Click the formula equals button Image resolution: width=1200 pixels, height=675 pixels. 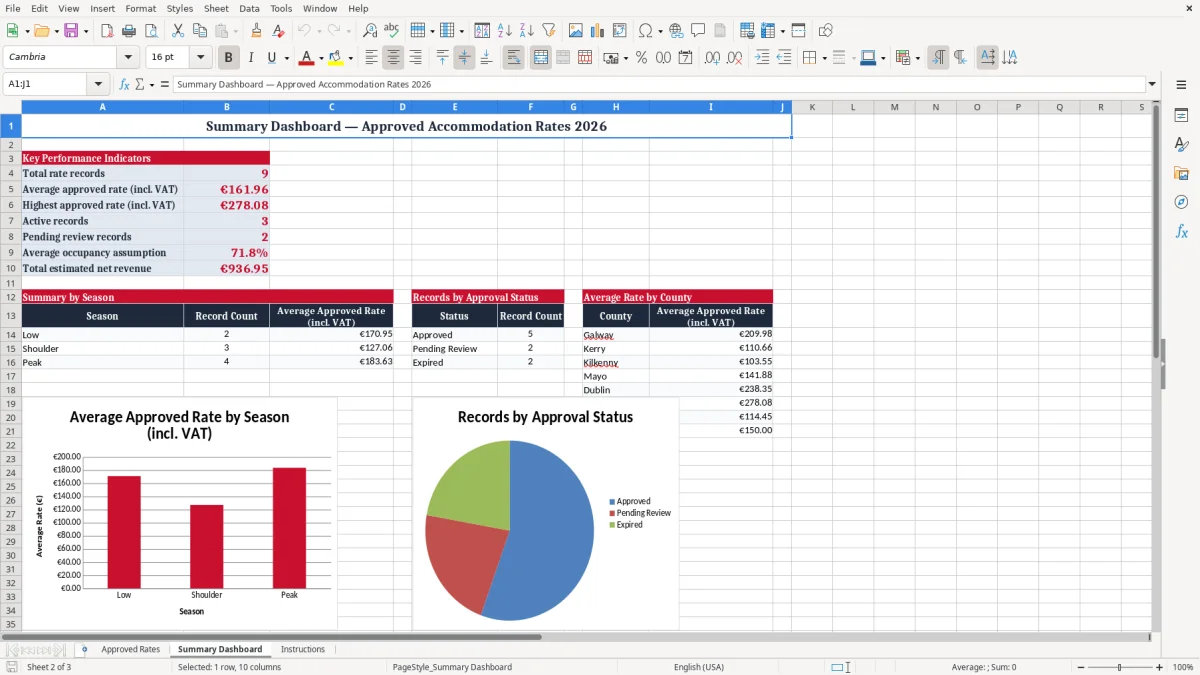pos(164,84)
